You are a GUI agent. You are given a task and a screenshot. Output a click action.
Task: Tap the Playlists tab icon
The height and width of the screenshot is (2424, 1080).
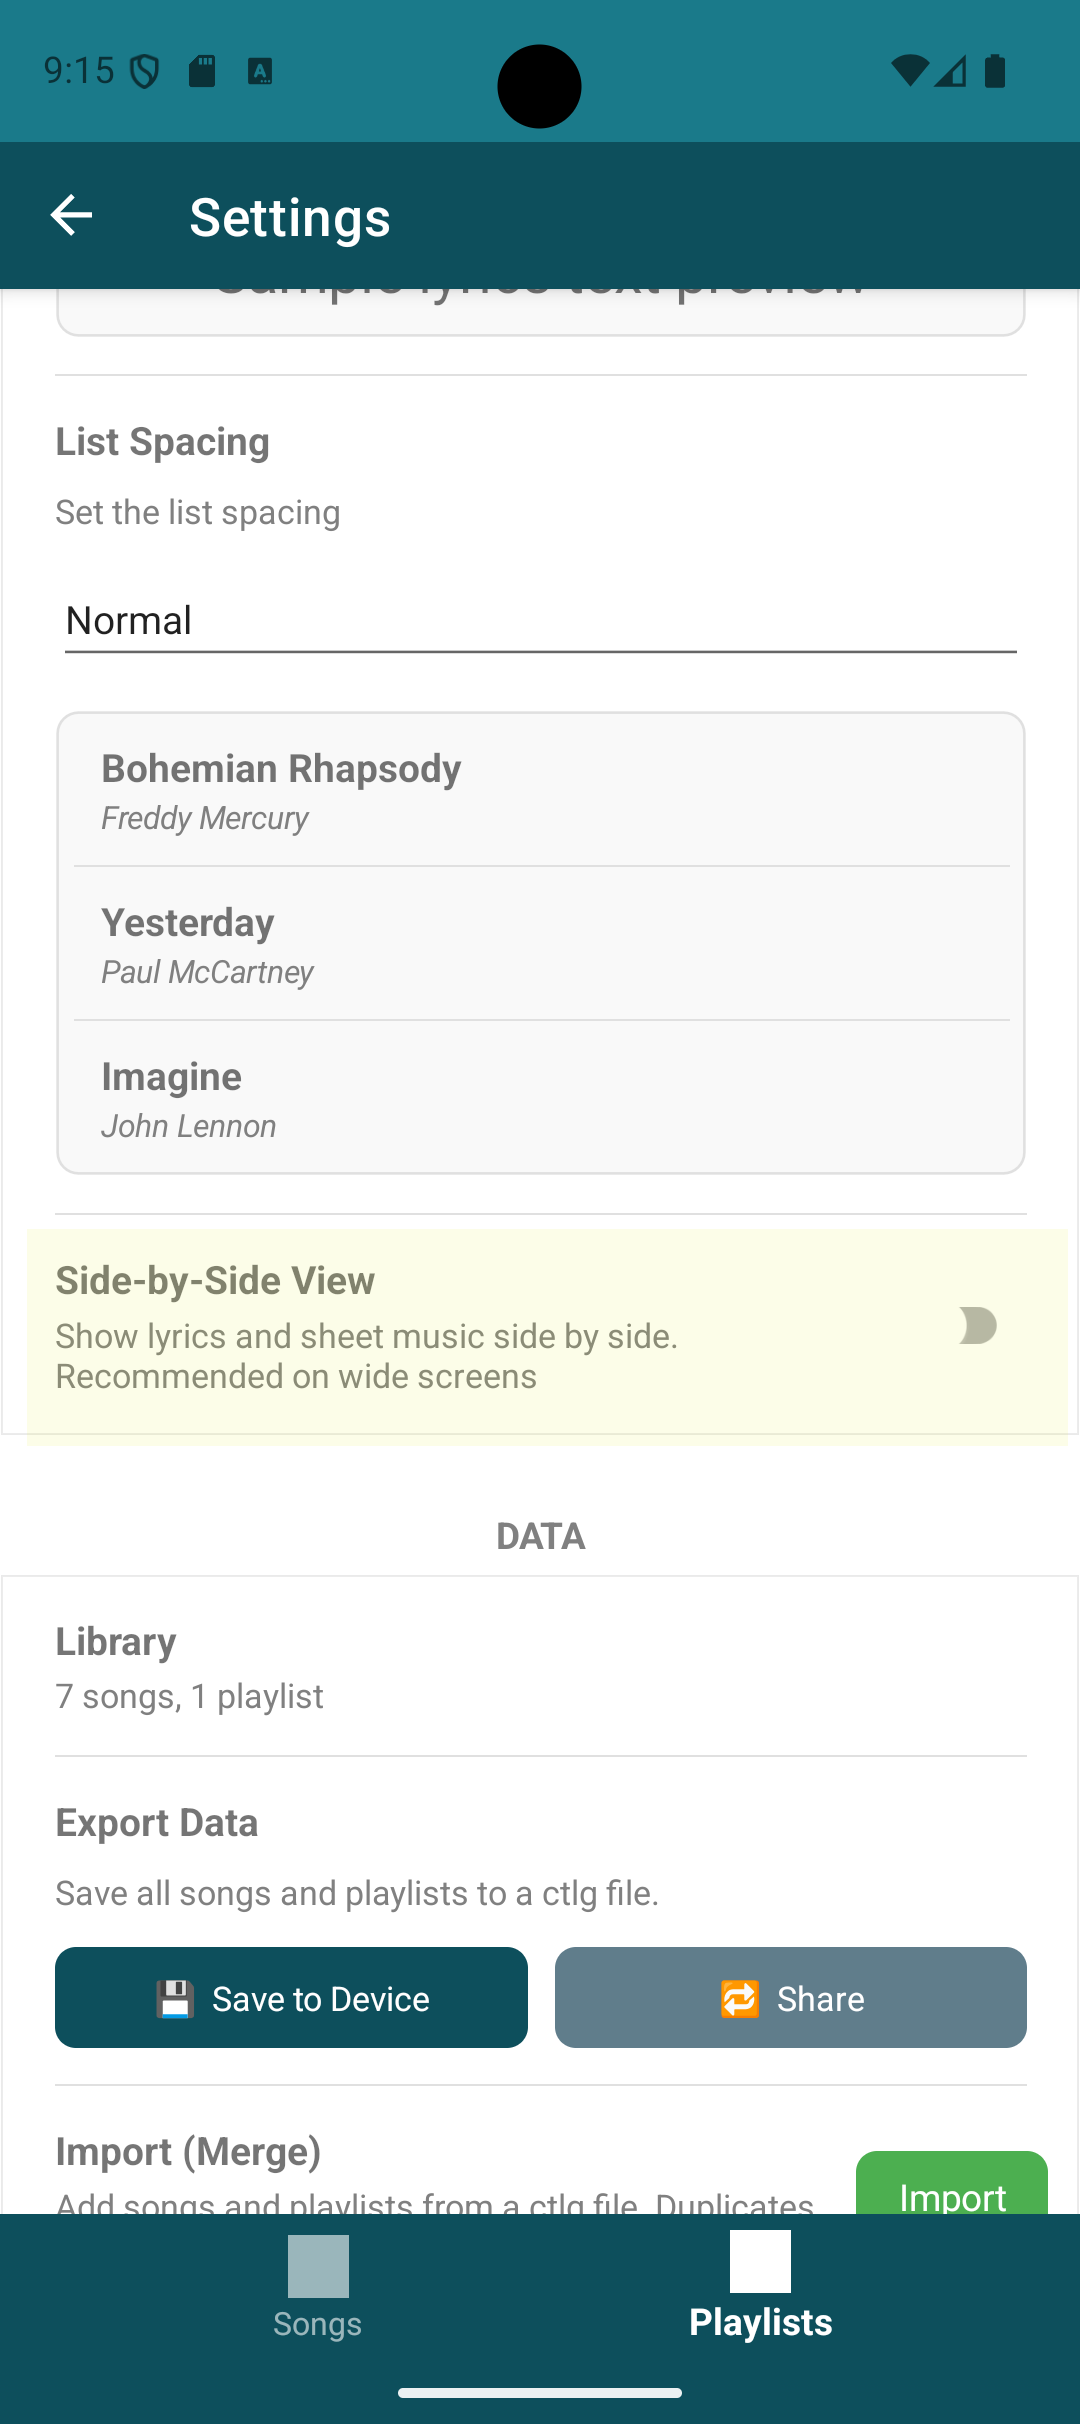coord(760,2261)
